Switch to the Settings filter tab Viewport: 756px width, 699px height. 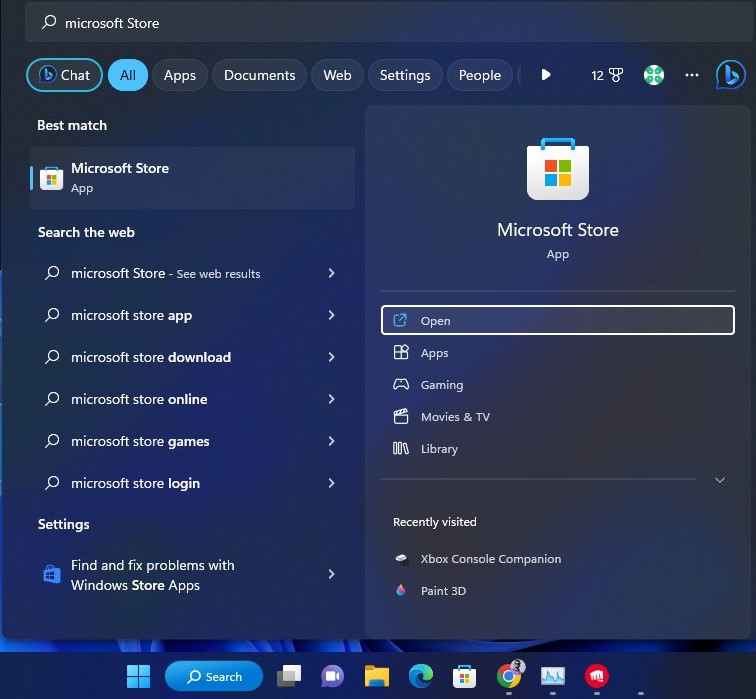click(x=405, y=75)
